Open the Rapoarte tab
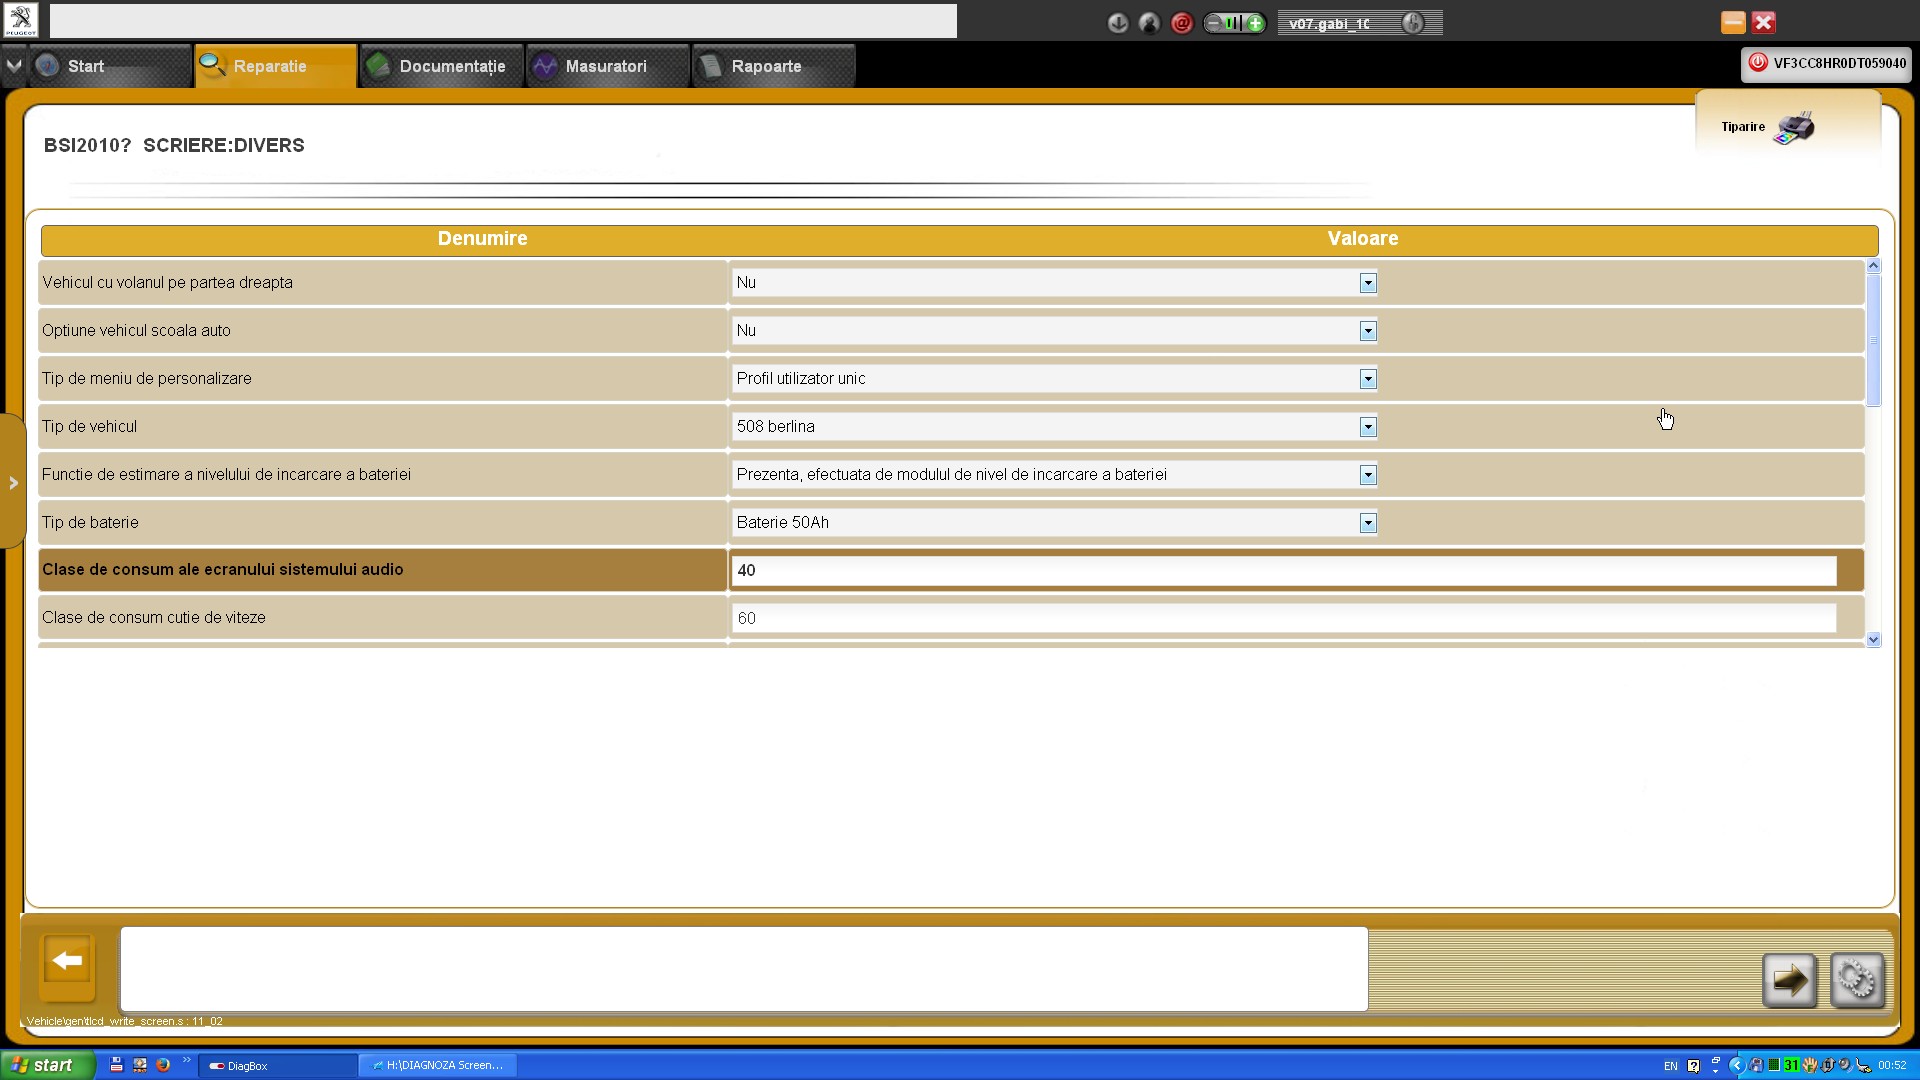The width and height of the screenshot is (1920, 1080). click(774, 66)
